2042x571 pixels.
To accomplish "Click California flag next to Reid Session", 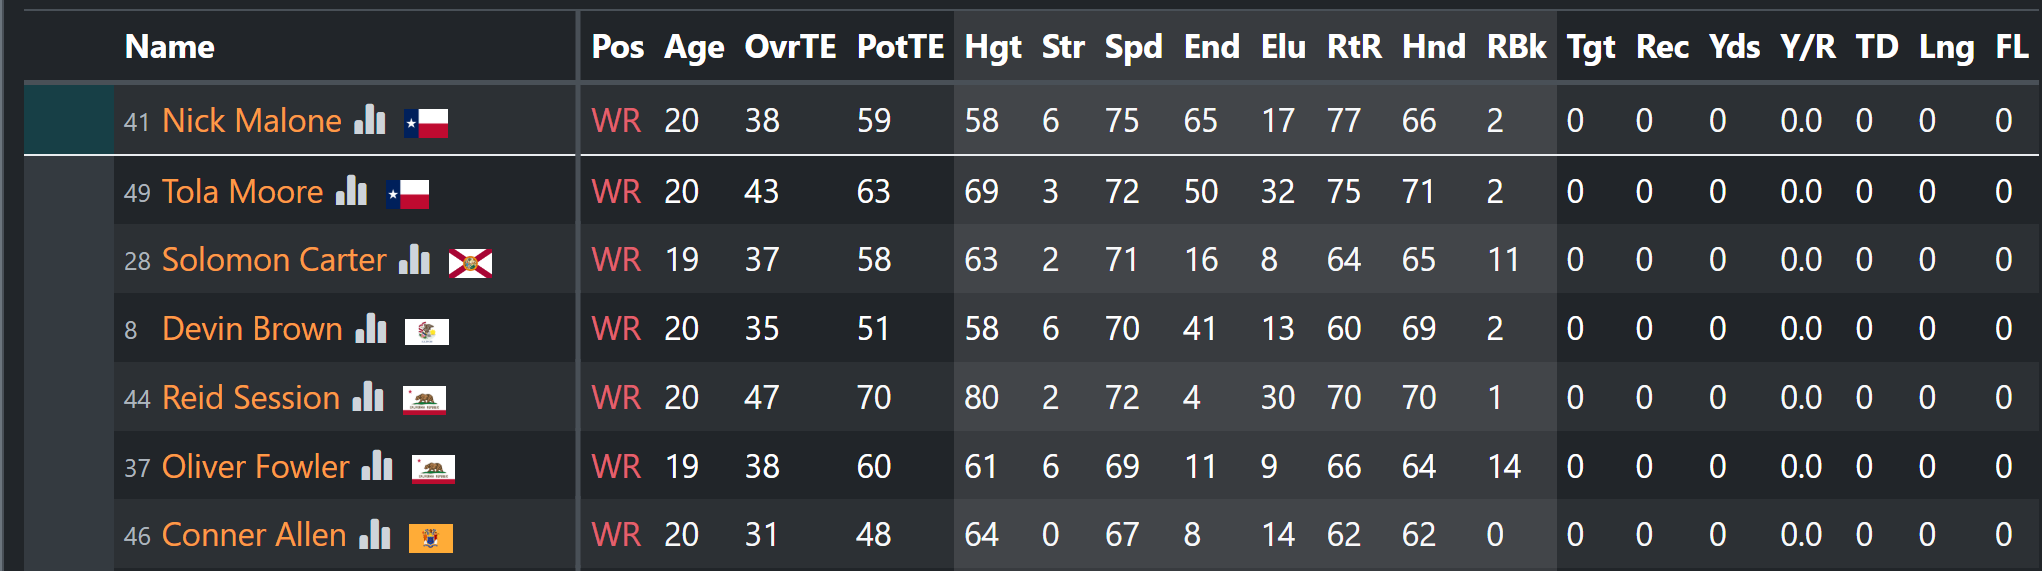I will click(x=424, y=400).
